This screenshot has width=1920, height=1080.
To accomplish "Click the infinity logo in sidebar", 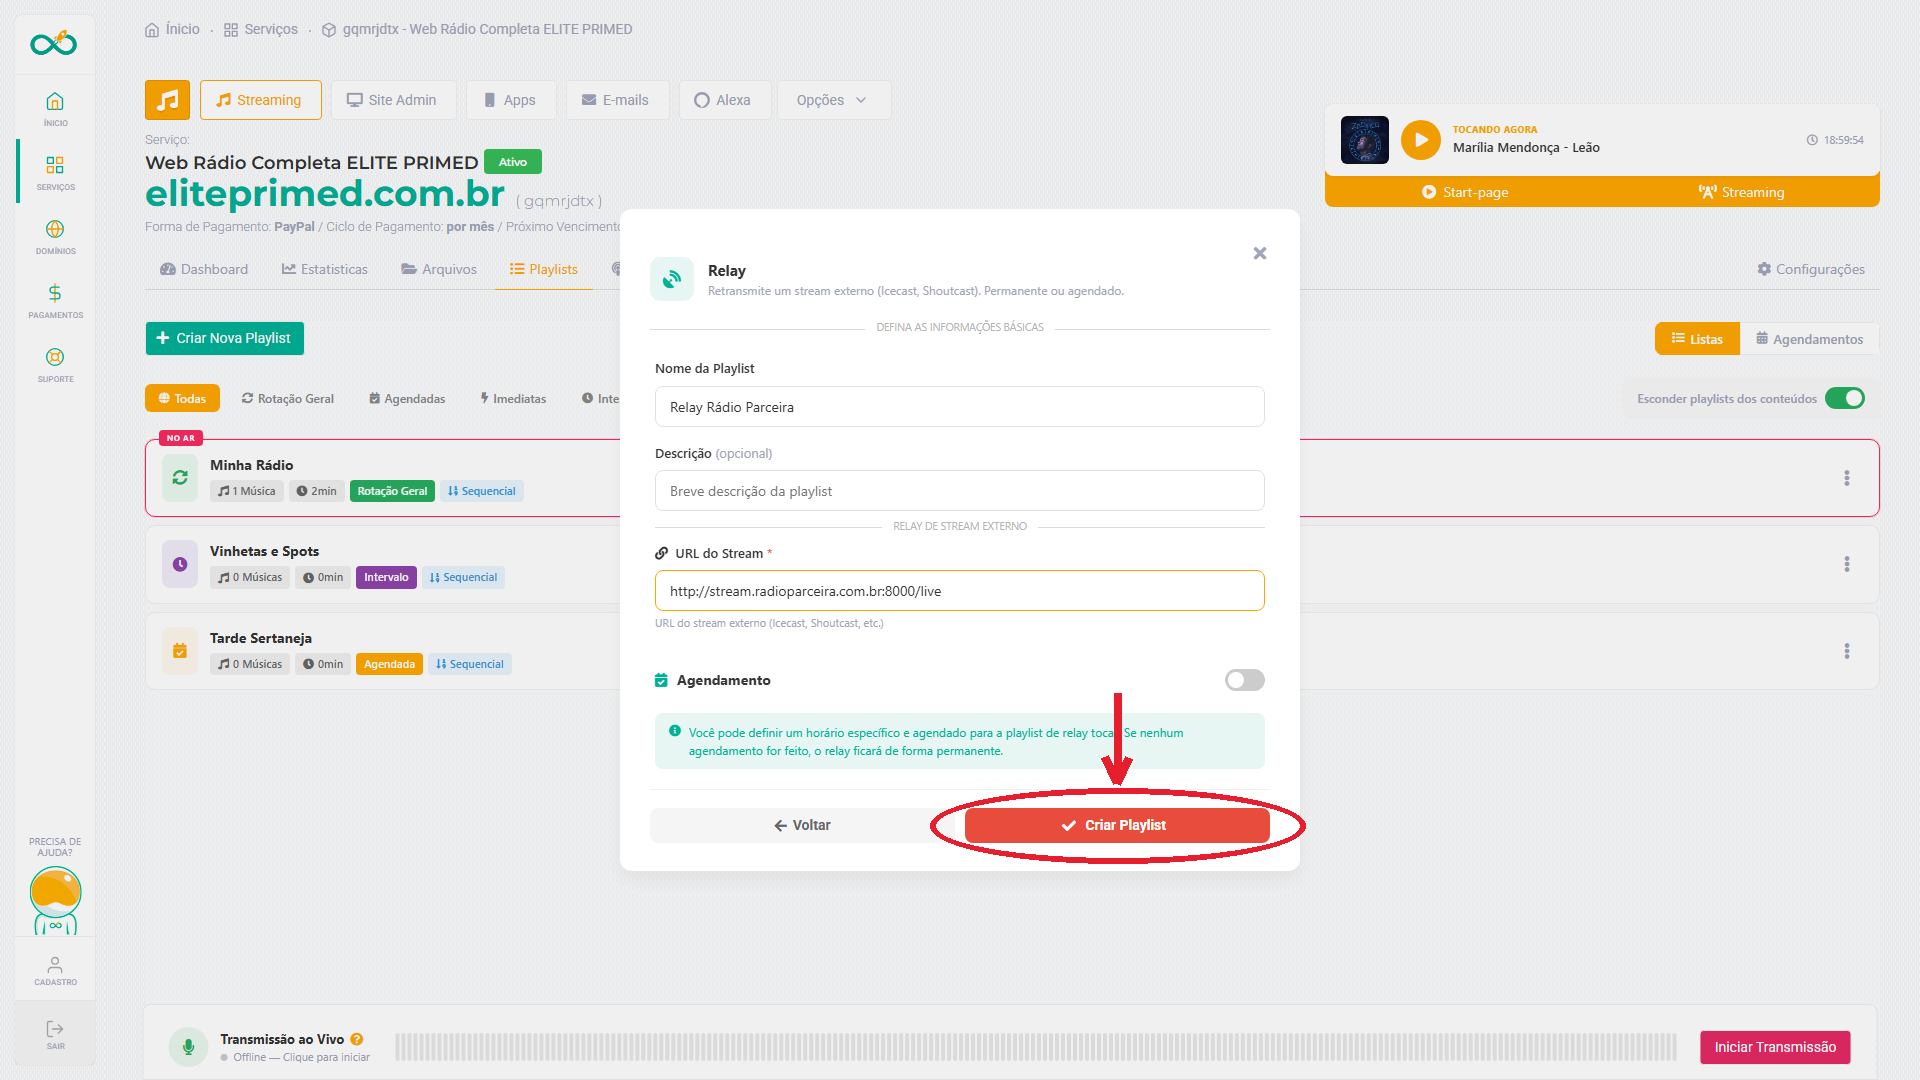I will point(54,43).
